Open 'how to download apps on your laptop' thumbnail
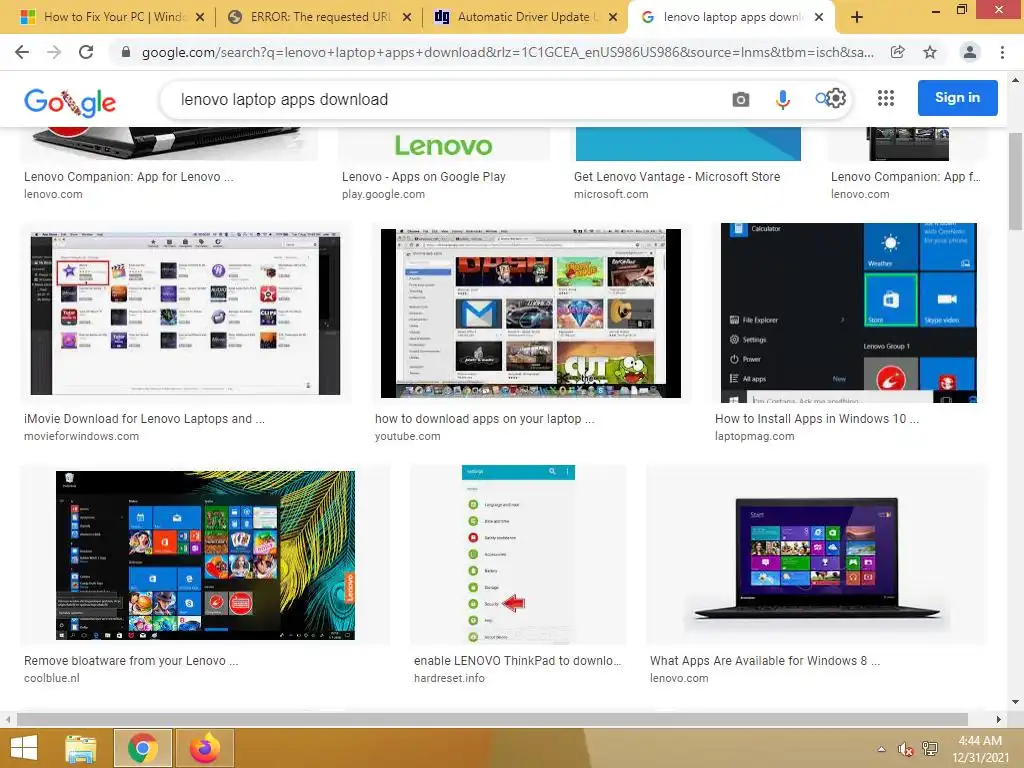The width and height of the screenshot is (1024, 768). point(530,313)
